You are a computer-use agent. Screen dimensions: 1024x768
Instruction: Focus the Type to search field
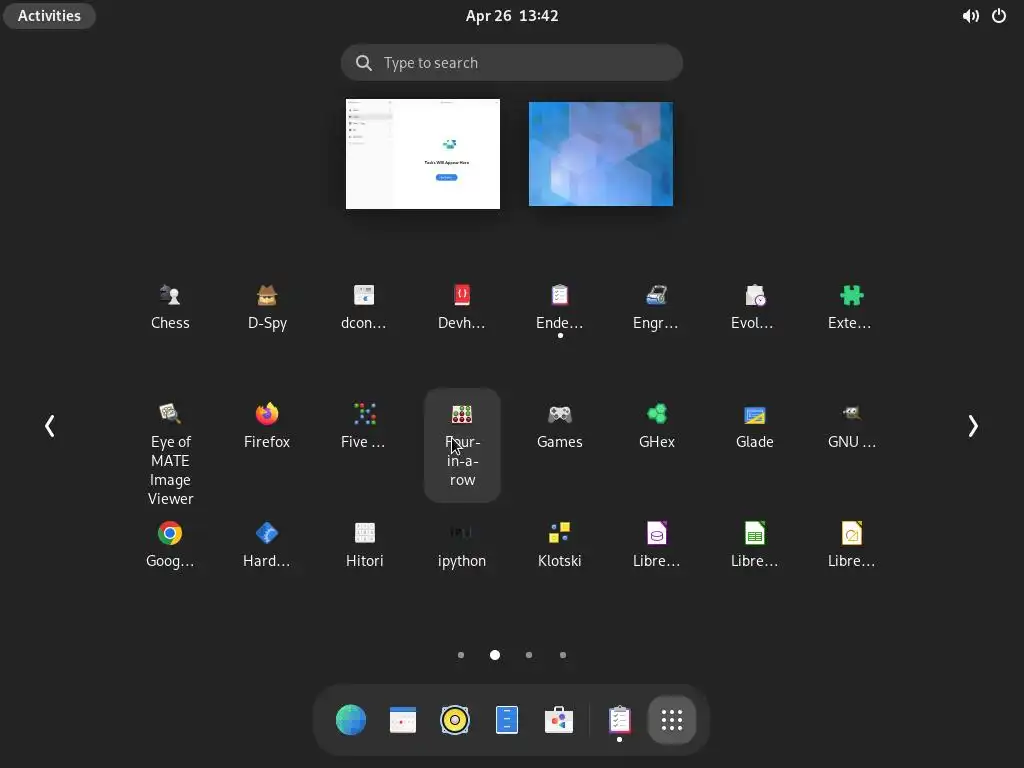point(512,63)
